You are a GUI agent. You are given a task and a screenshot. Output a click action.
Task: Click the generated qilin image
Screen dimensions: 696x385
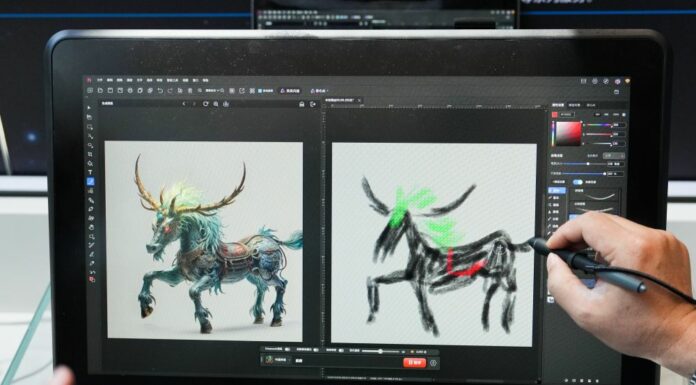click(x=204, y=241)
